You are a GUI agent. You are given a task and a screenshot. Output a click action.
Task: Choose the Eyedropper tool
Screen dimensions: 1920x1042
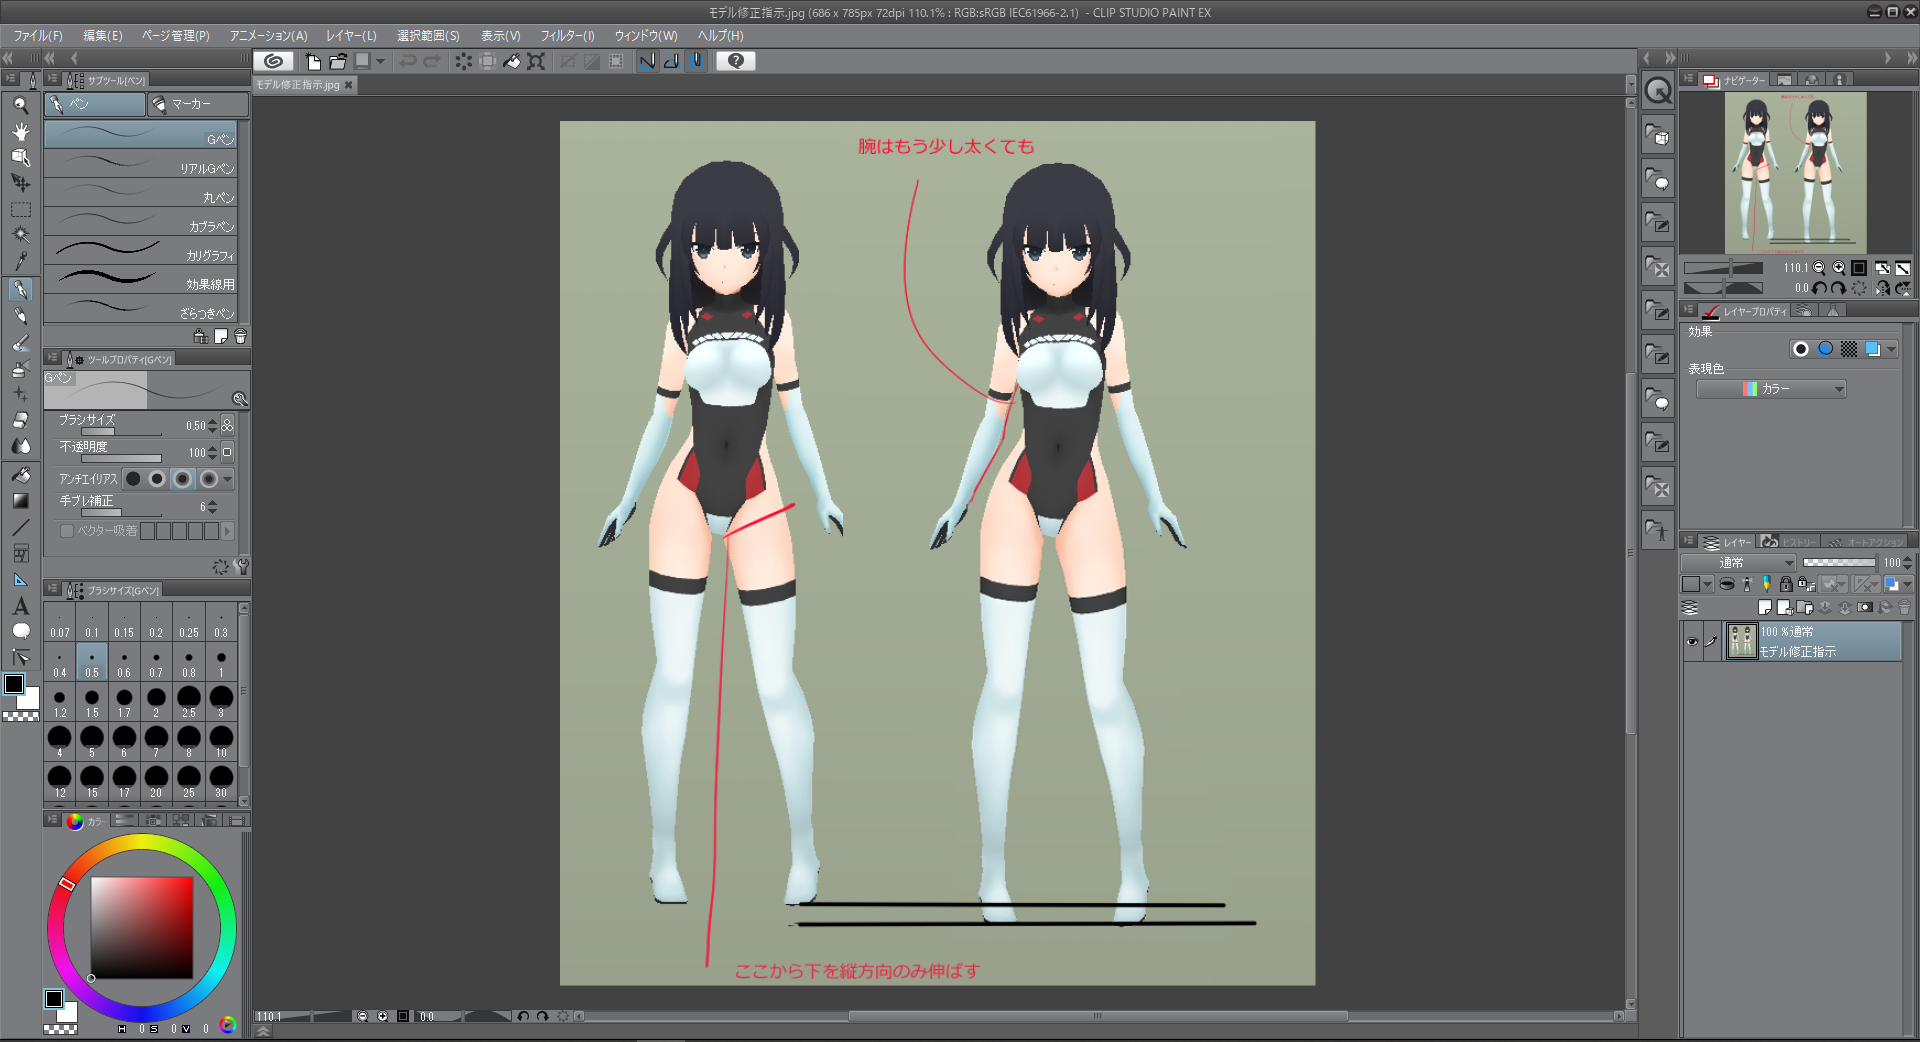[x=20, y=261]
